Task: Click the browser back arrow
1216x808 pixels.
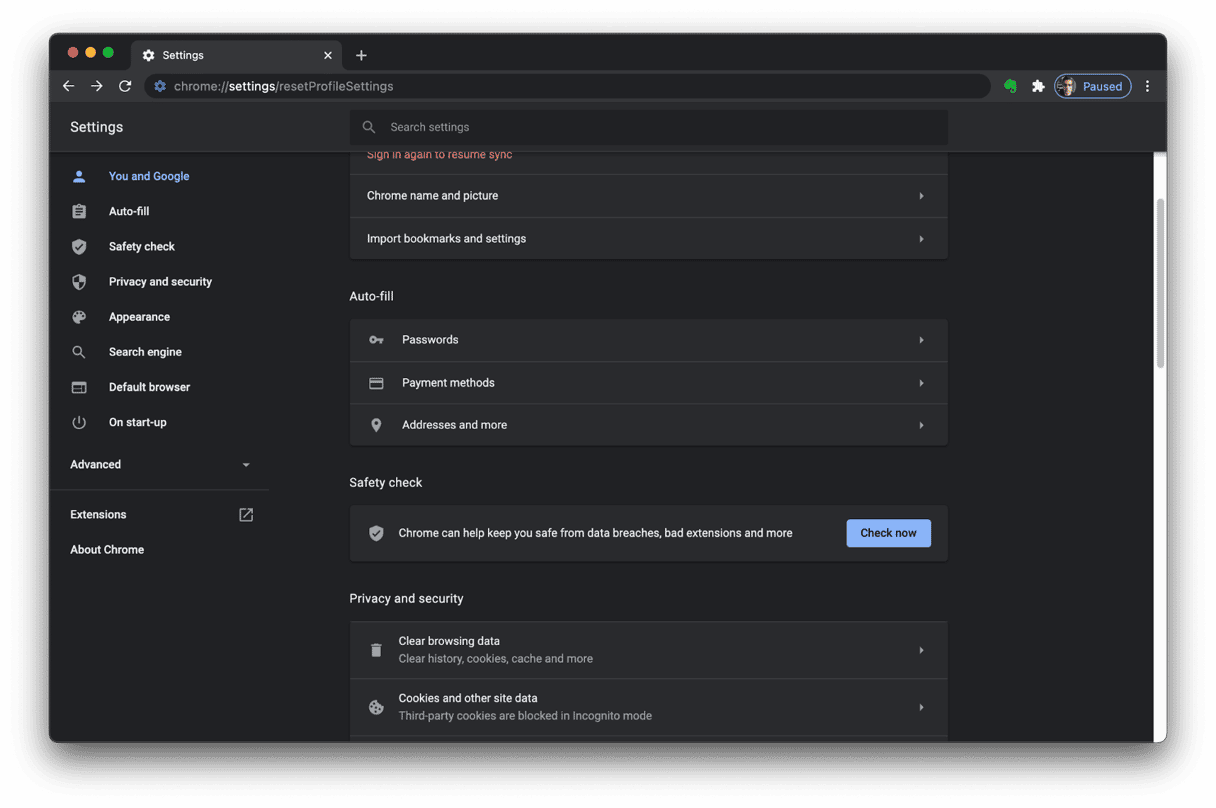Action: click(x=68, y=86)
